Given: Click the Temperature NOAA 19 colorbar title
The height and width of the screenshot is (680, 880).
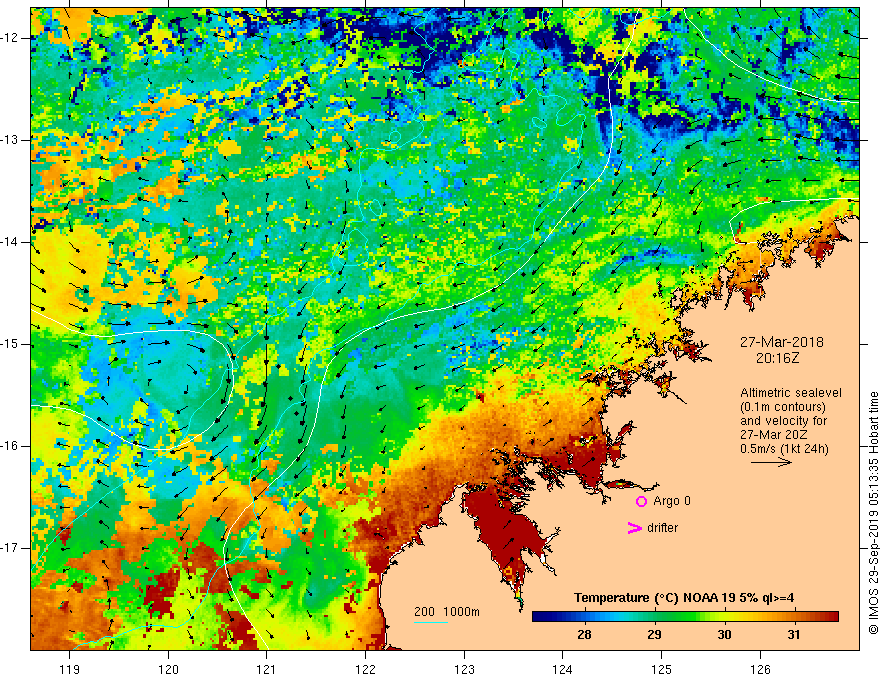Looking at the screenshot, I should click(684, 598).
